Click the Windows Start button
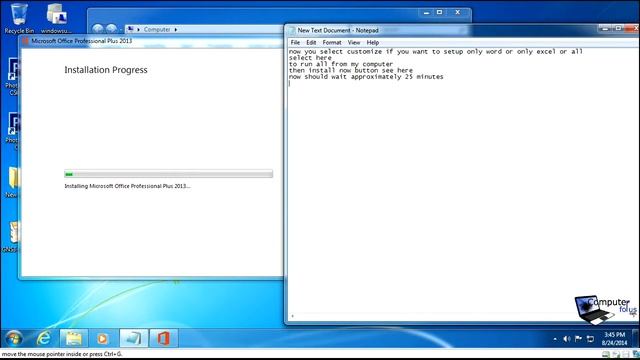This screenshot has width=640, height=360. click(14, 338)
